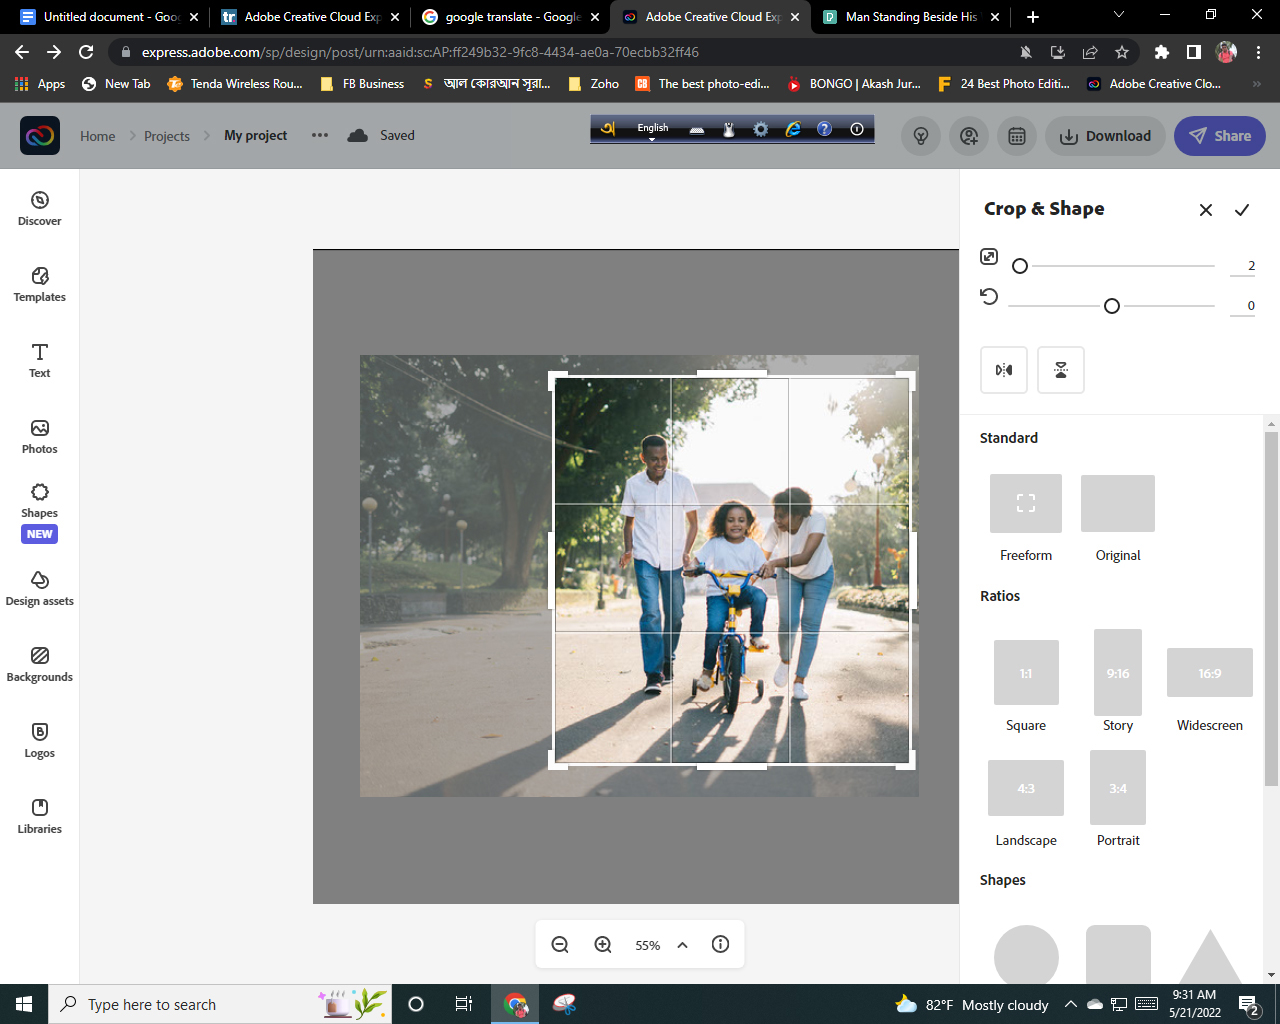Switch to Untitled document tab
Viewport: 1280px width, 1024px height.
(x=108, y=16)
